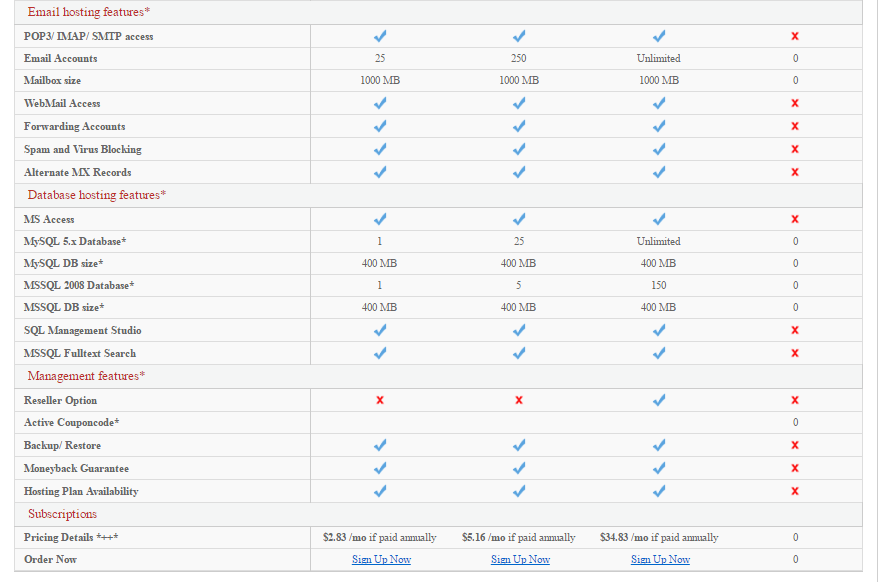Screen dimensions: 878x582
Task: Click third-plan checkmark in SQL Management Studio row
Action: [x=659, y=330]
